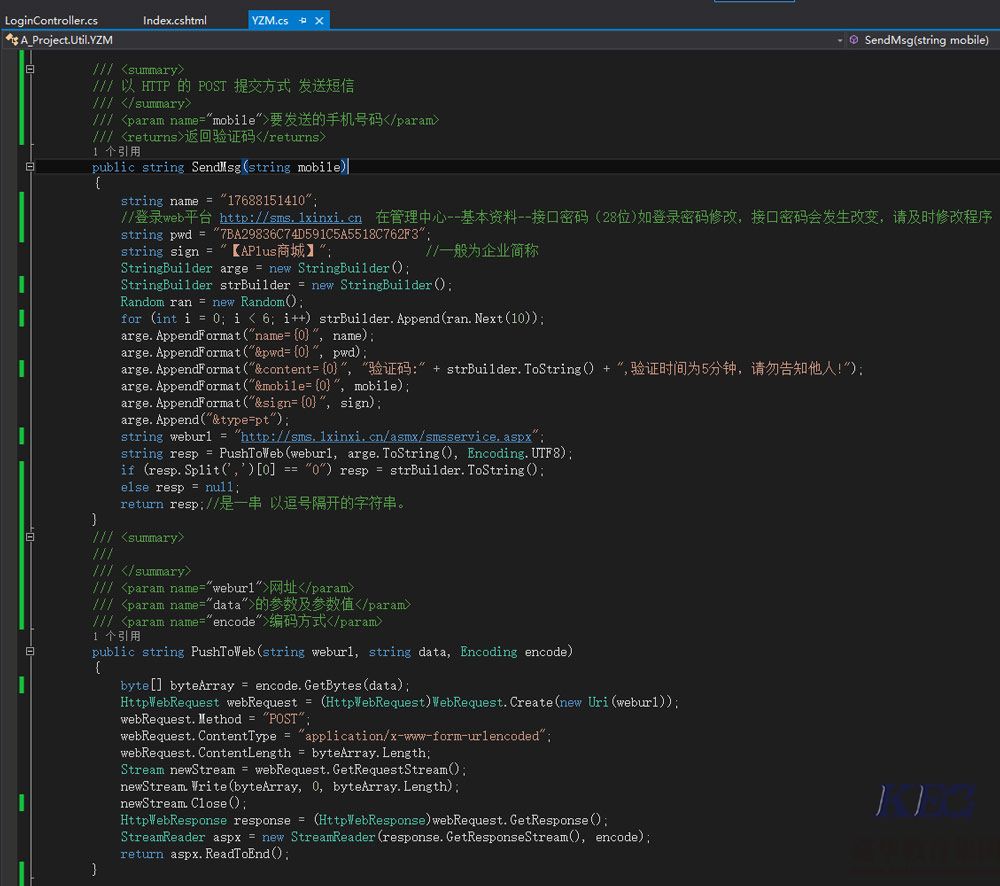Switch to the LoginController.cs tab

(51, 20)
